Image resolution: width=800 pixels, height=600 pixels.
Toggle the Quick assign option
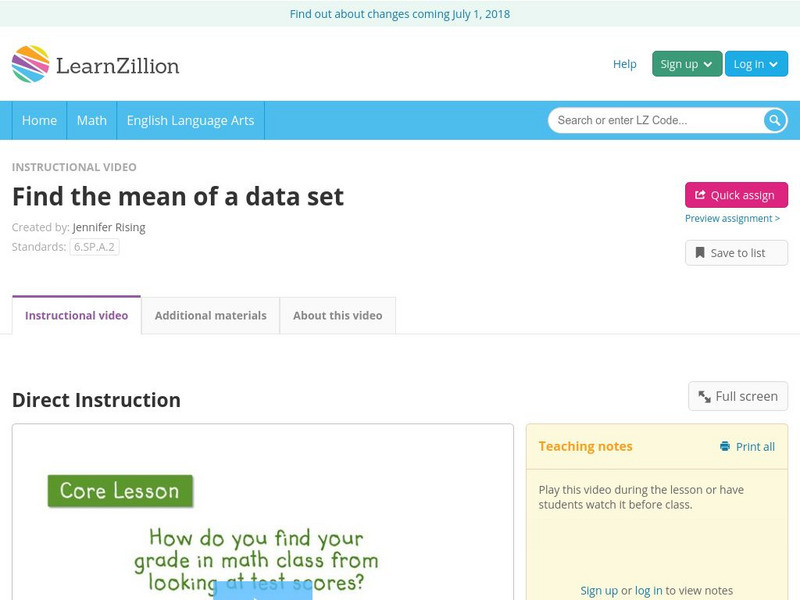click(x=734, y=195)
